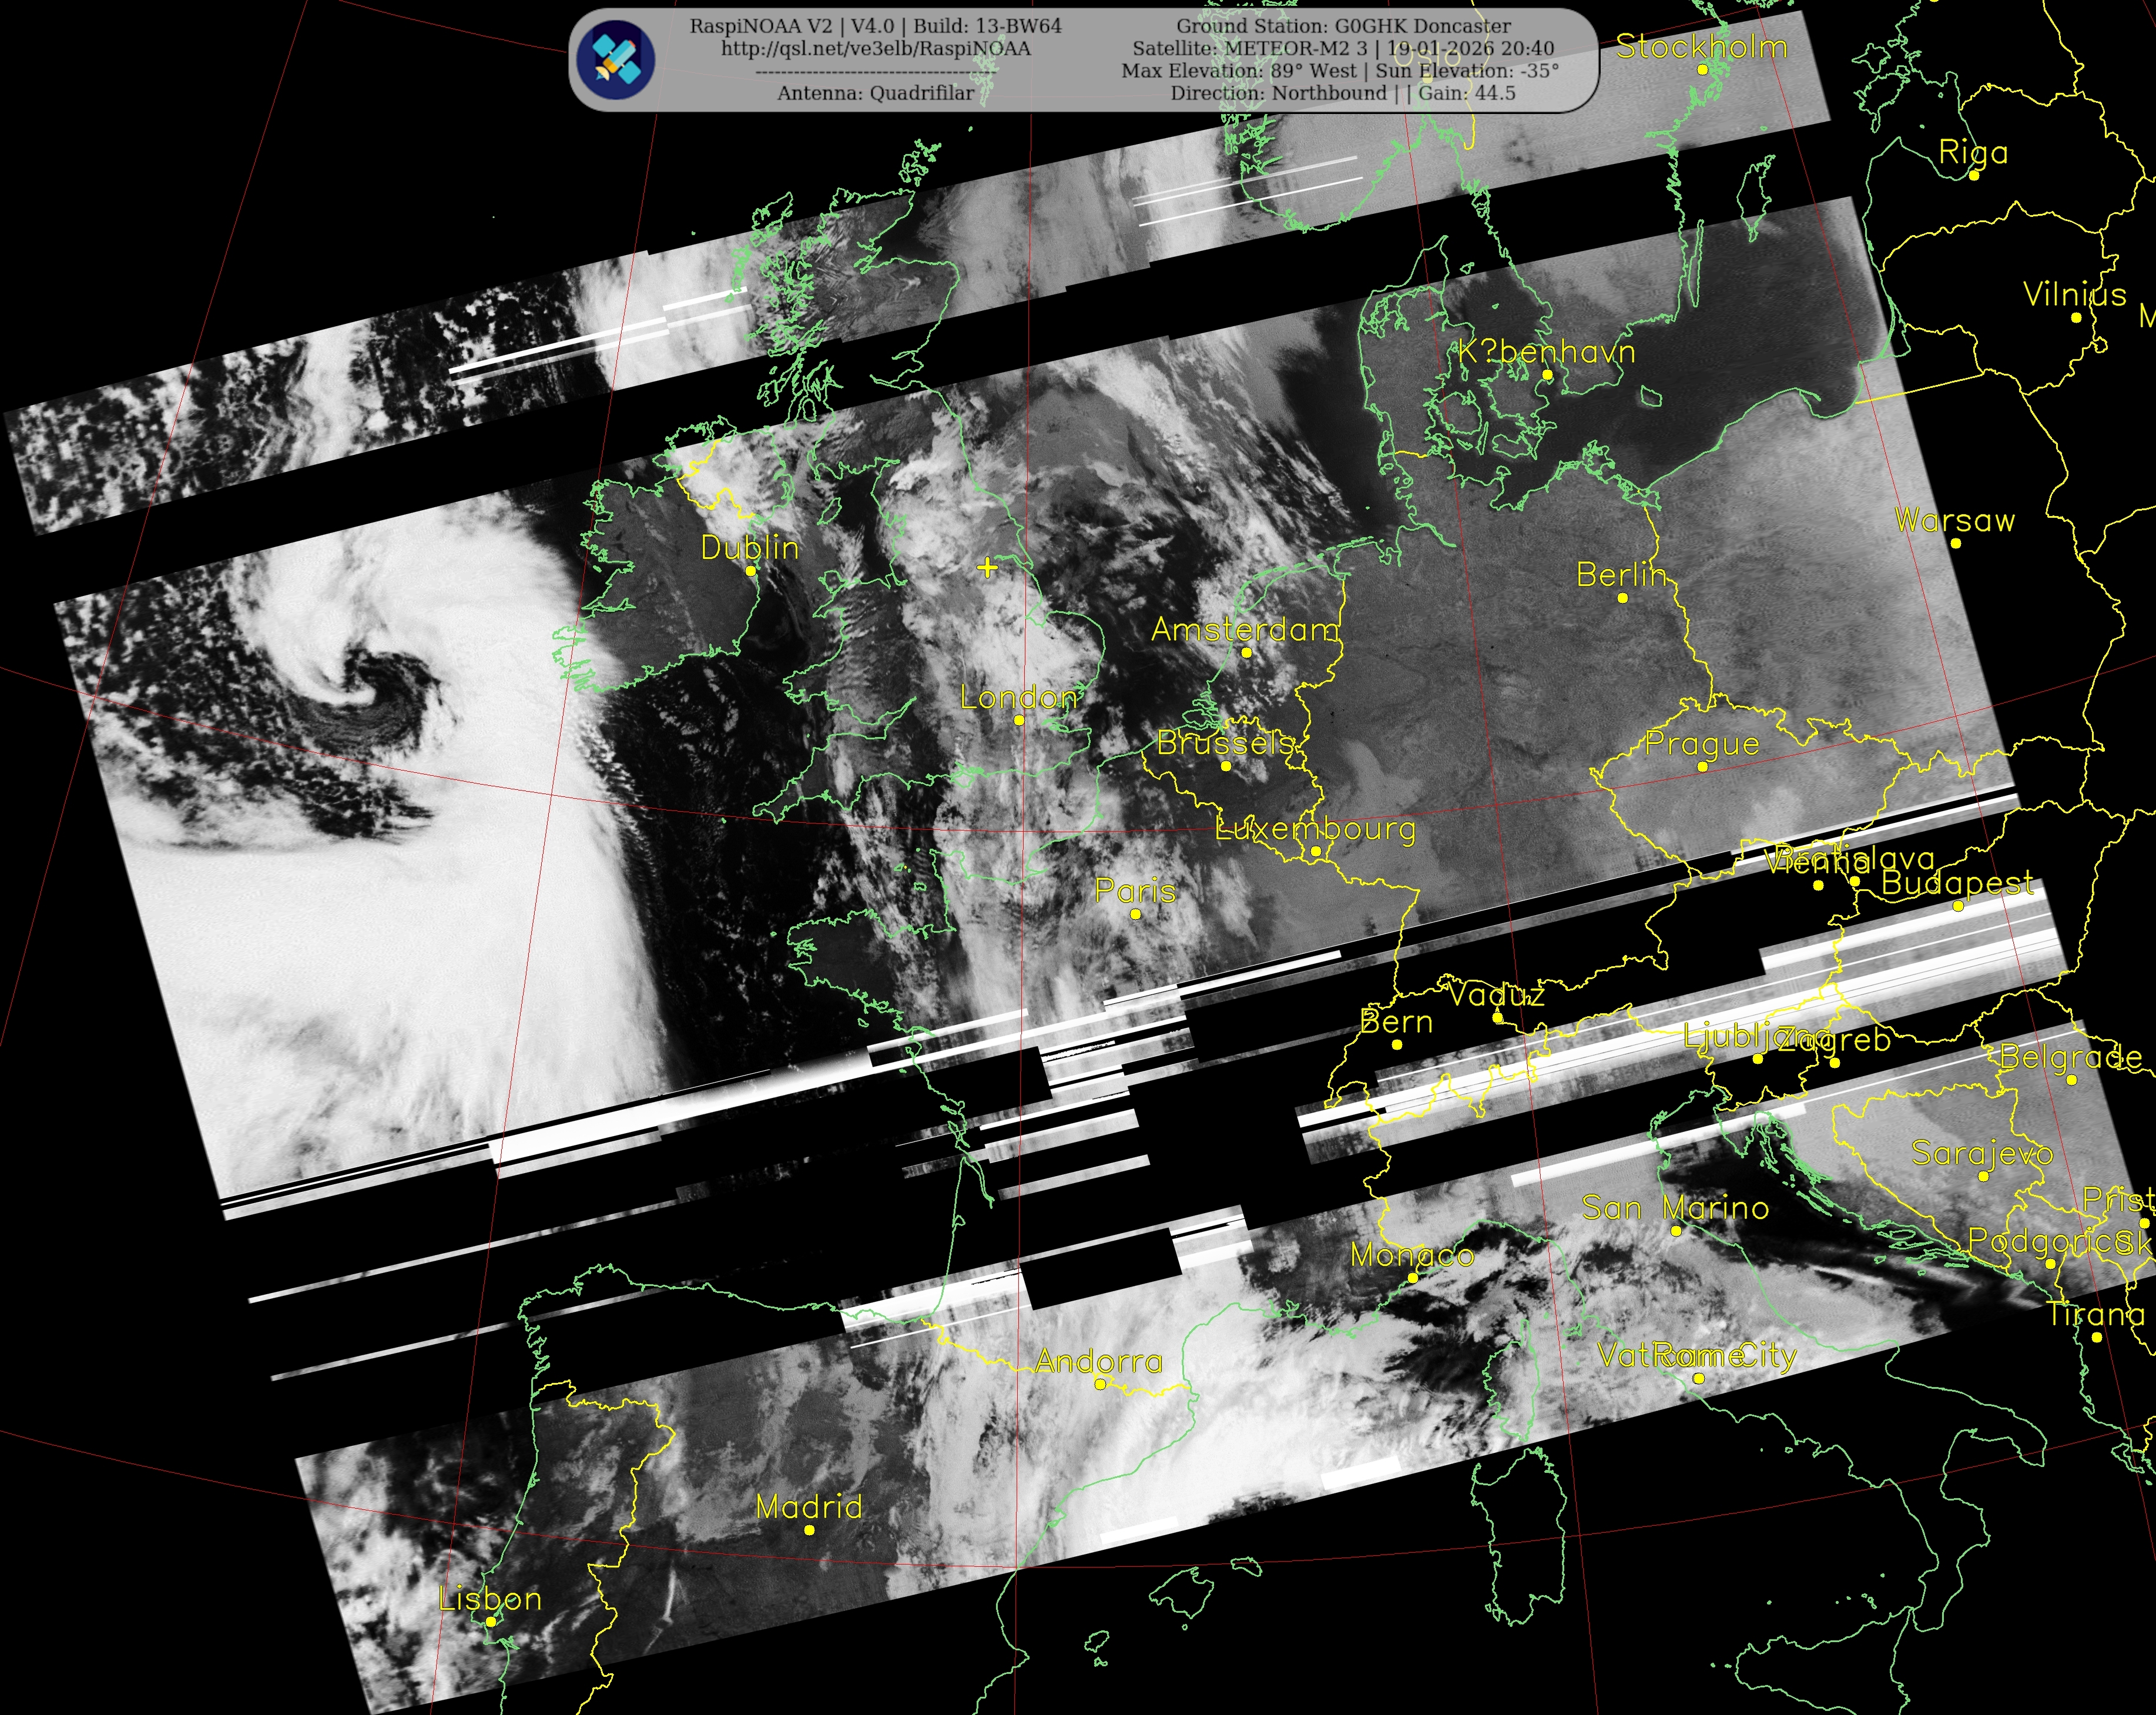The width and height of the screenshot is (2156, 1715).
Task: Click the London city dot marker
Action: [x=1019, y=720]
